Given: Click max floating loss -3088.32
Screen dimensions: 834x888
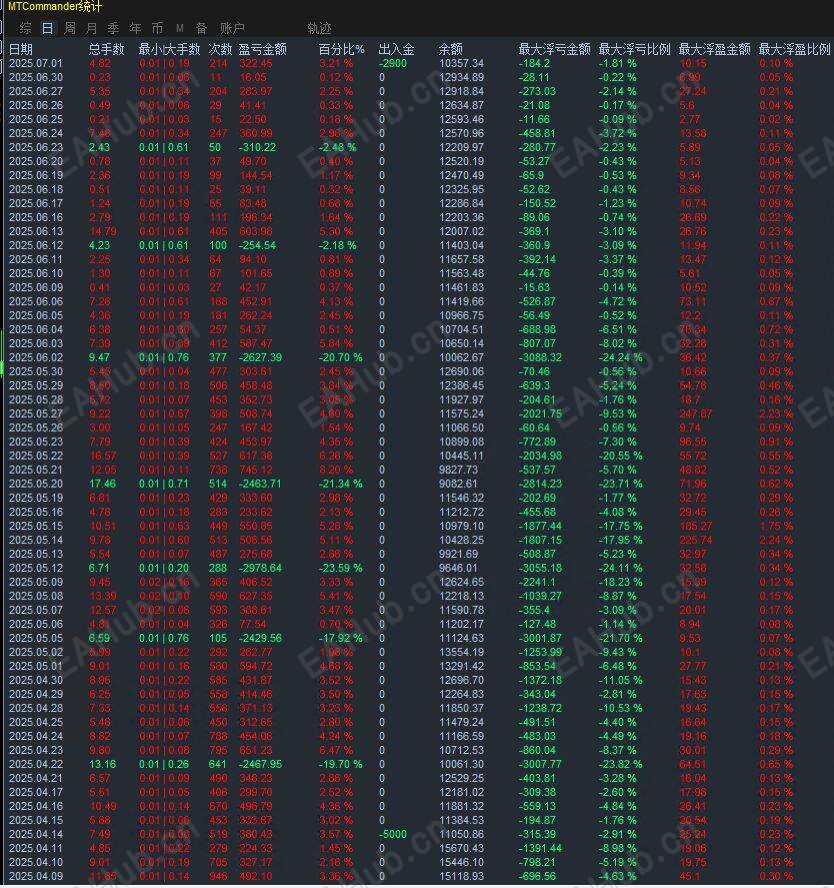Looking at the screenshot, I should [541, 357].
